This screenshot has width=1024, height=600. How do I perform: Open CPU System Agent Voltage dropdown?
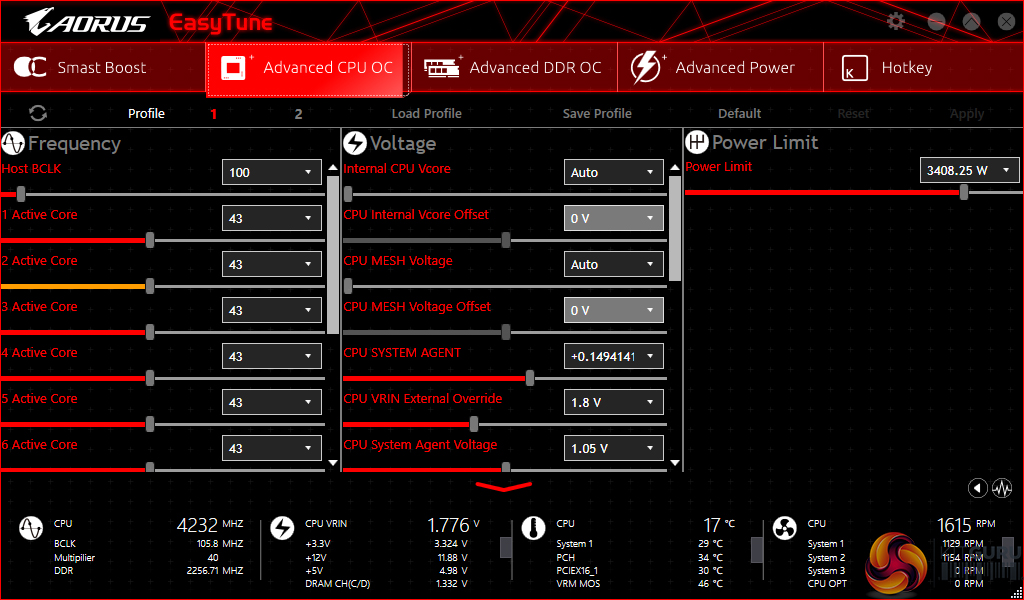point(614,449)
